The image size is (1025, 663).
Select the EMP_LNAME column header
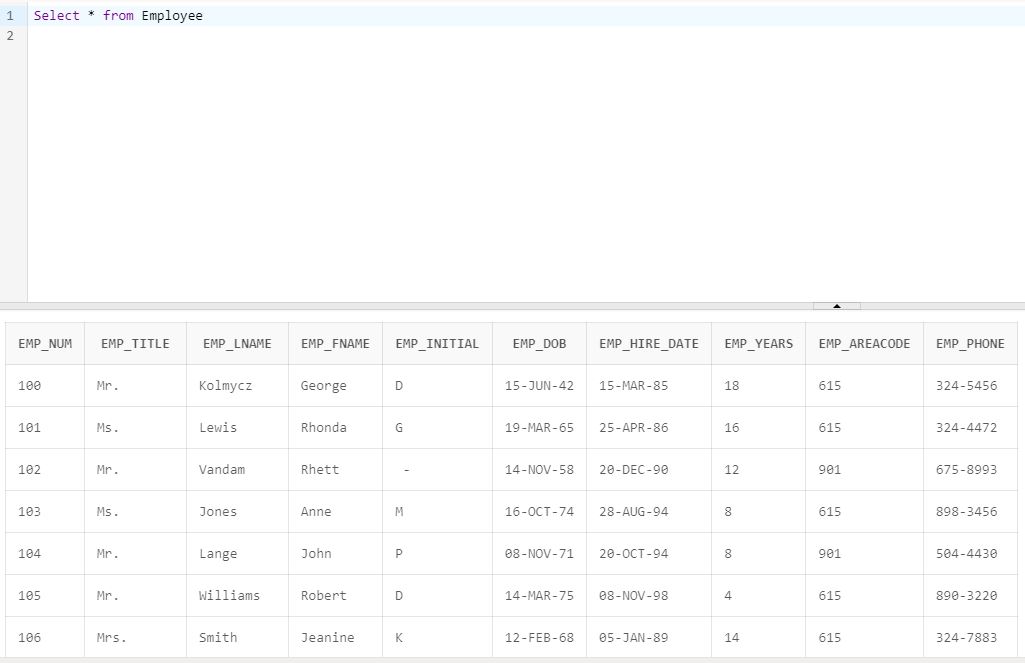236,342
